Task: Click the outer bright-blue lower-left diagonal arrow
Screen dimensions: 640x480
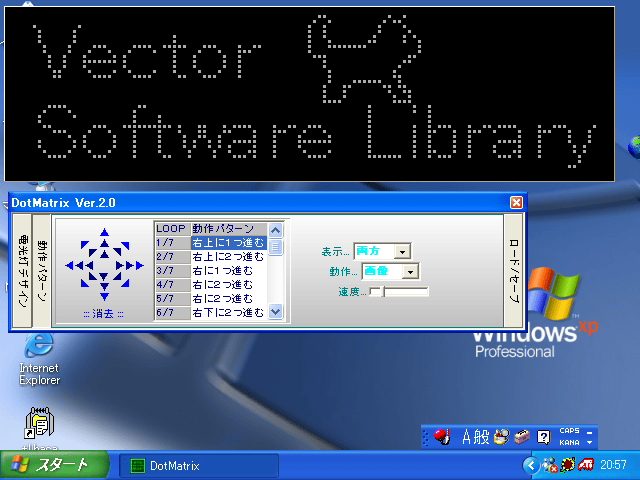Action: click(x=84, y=284)
